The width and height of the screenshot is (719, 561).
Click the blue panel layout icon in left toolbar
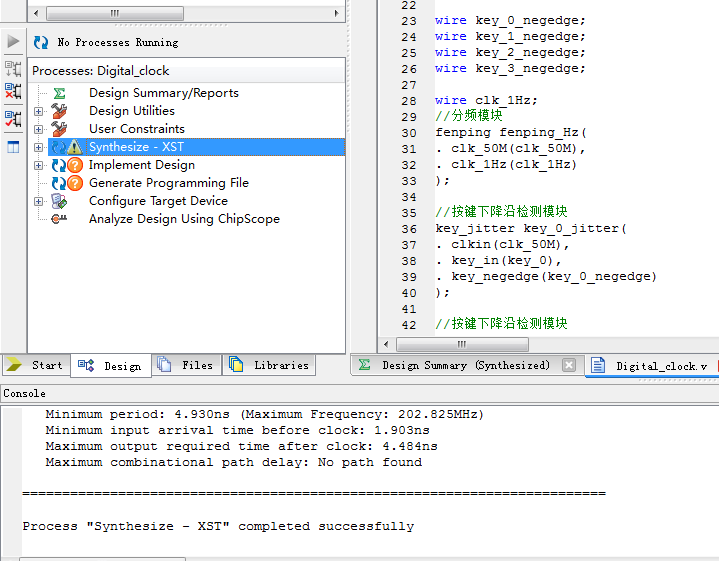pyautogui.click(x=13, y=147)
